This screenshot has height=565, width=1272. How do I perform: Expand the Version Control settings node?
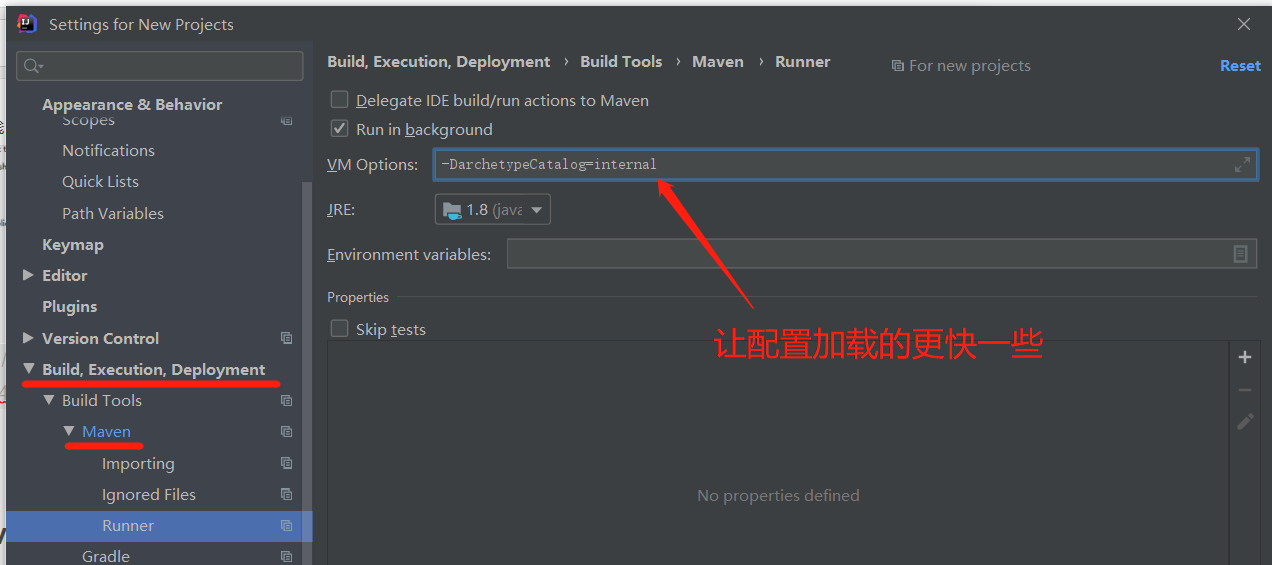point(28,338)
